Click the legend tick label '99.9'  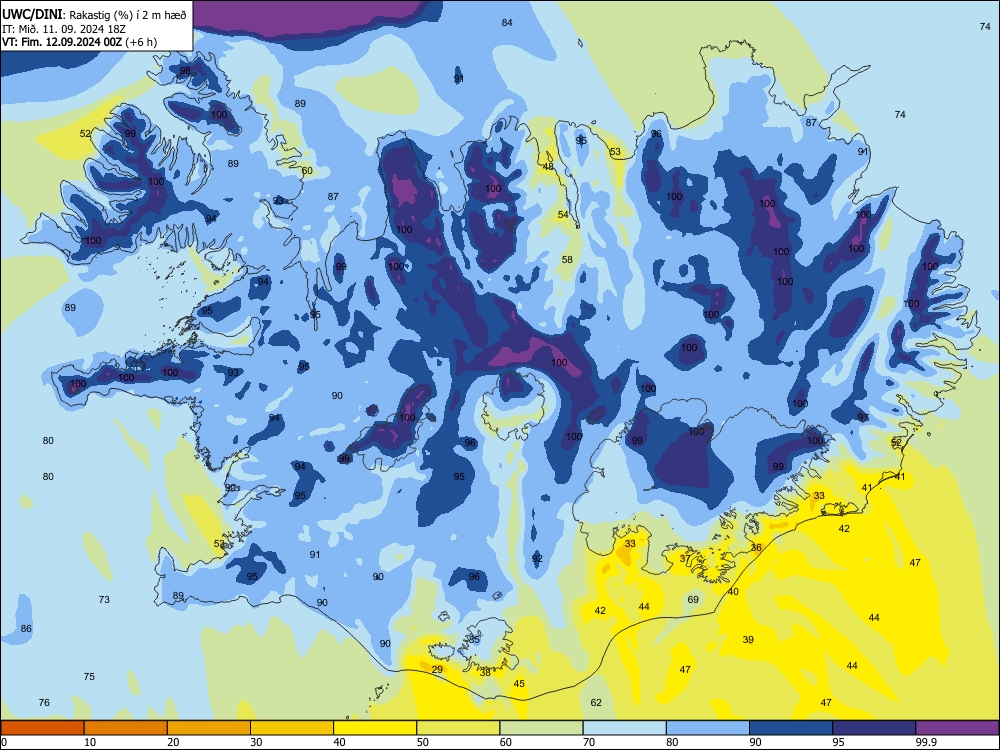(926, 742)
